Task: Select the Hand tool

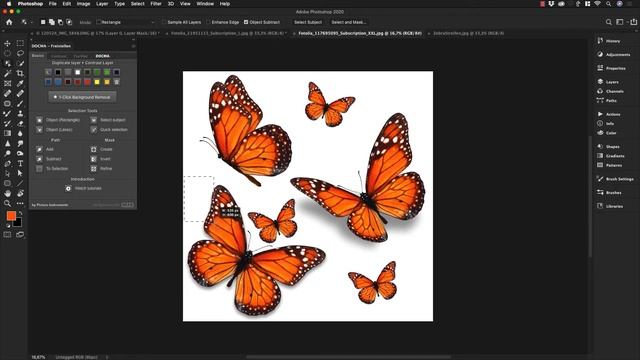Action: click(7, 193)
